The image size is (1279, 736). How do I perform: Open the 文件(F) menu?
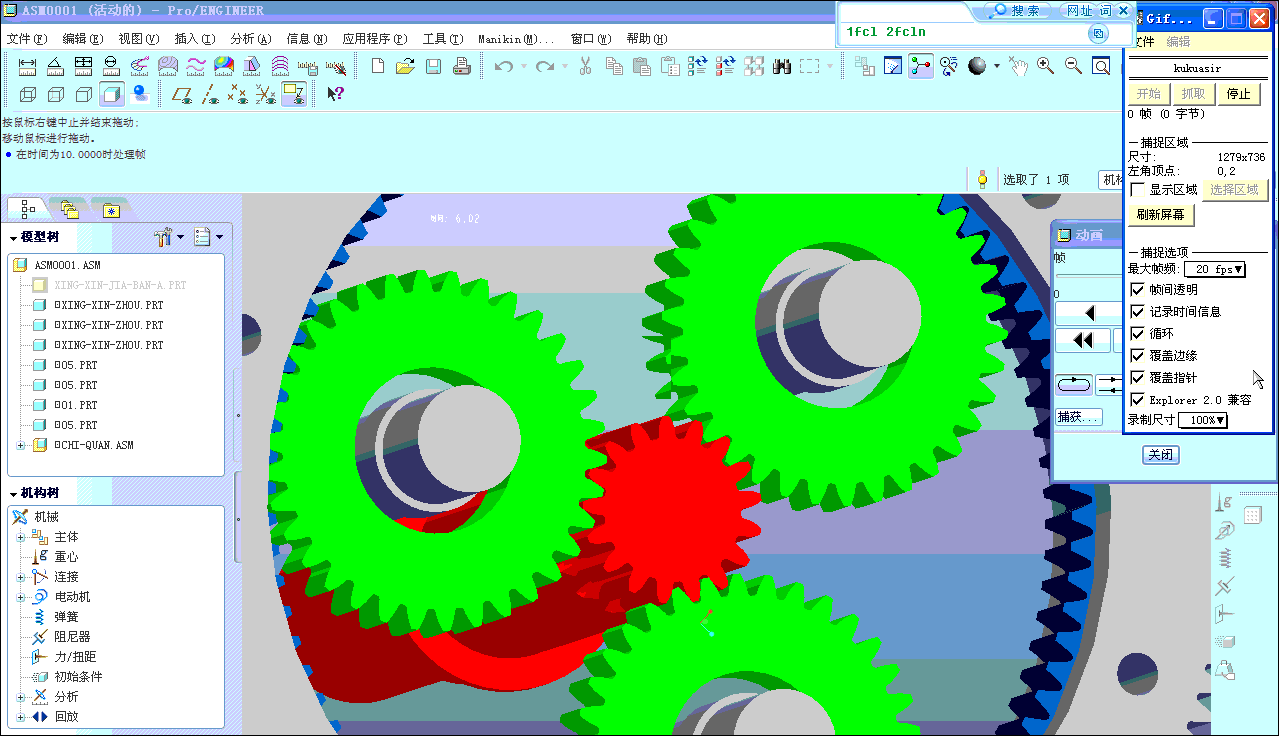(x=27, y=39)
